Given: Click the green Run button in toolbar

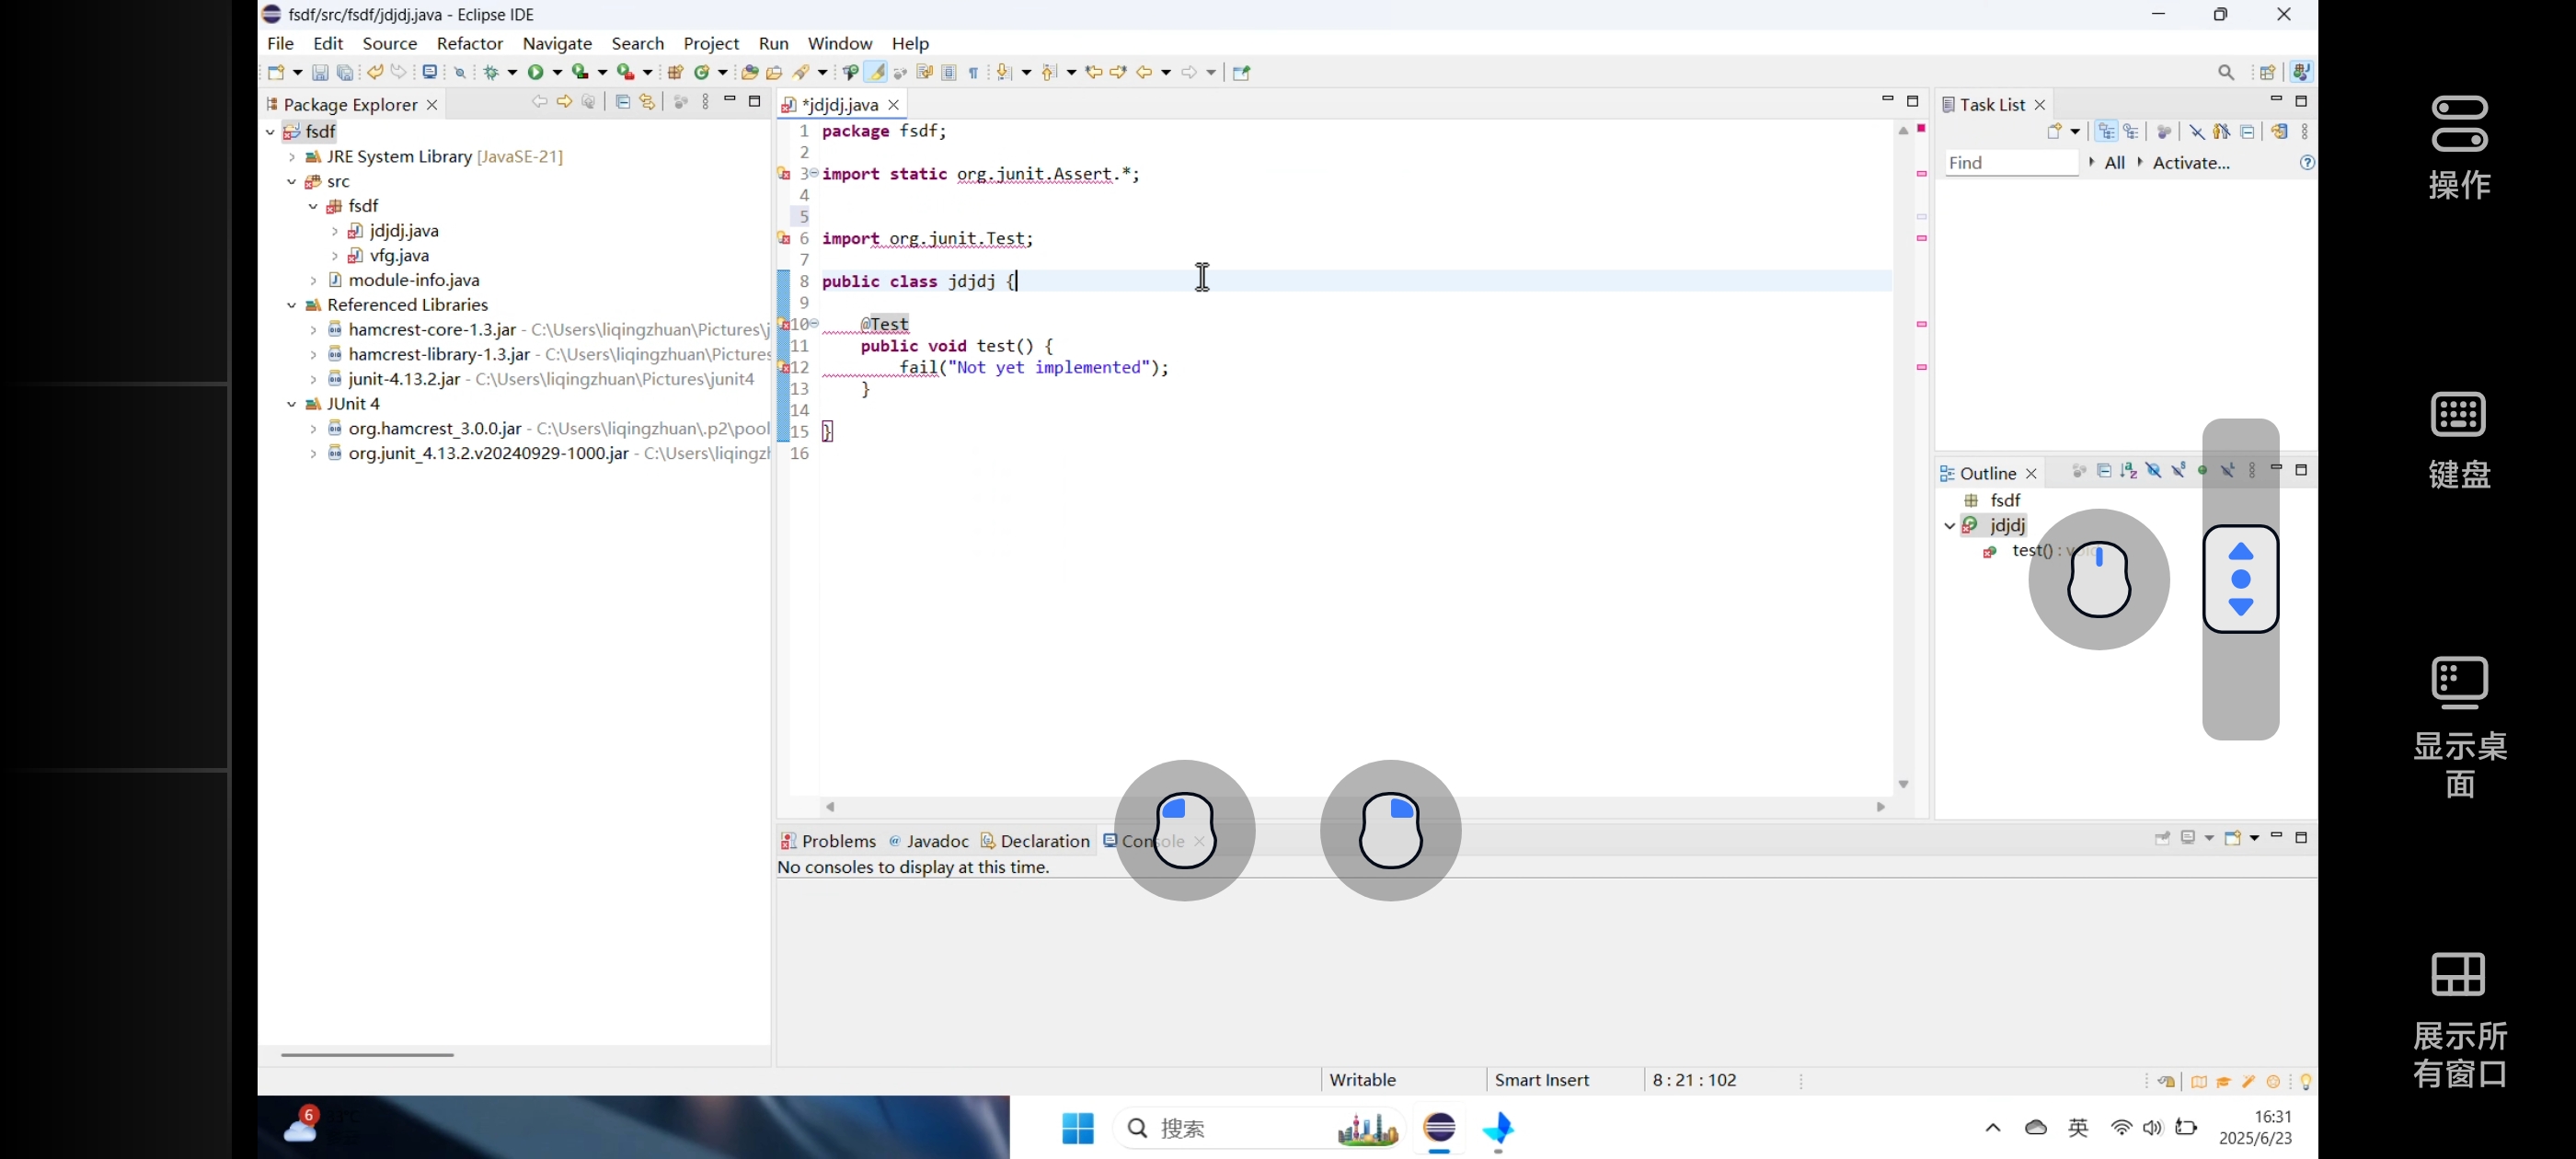Looking at the screenshot, I should (x=536, y=72).
